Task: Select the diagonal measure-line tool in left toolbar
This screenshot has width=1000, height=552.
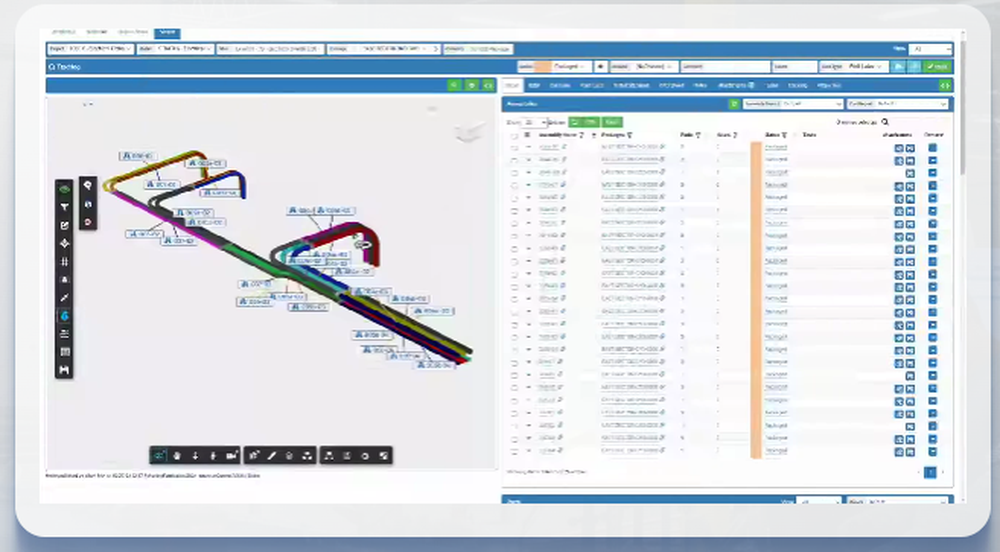Action: pos(64,298)
